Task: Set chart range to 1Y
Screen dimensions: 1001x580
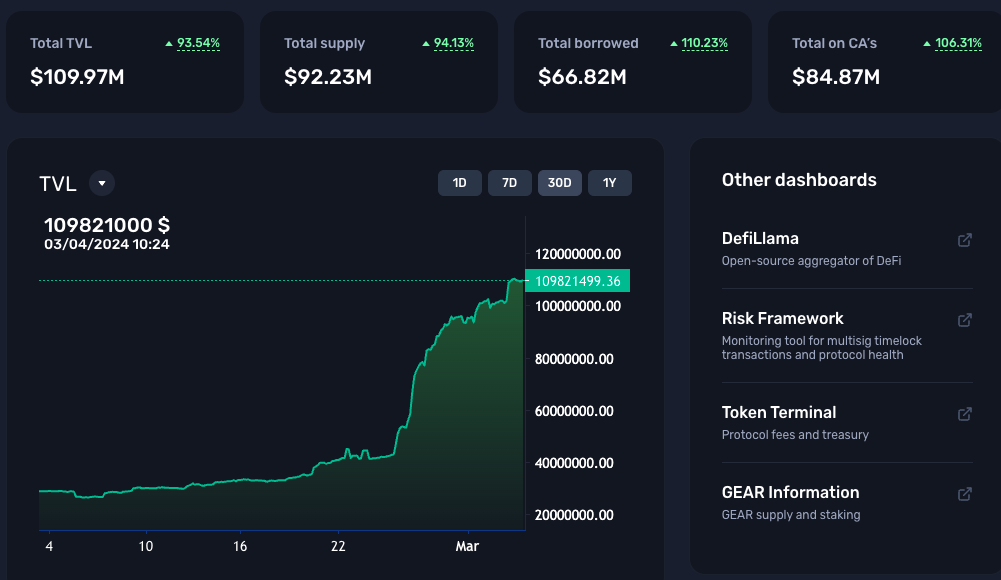Action: click(x=610, y=183)
